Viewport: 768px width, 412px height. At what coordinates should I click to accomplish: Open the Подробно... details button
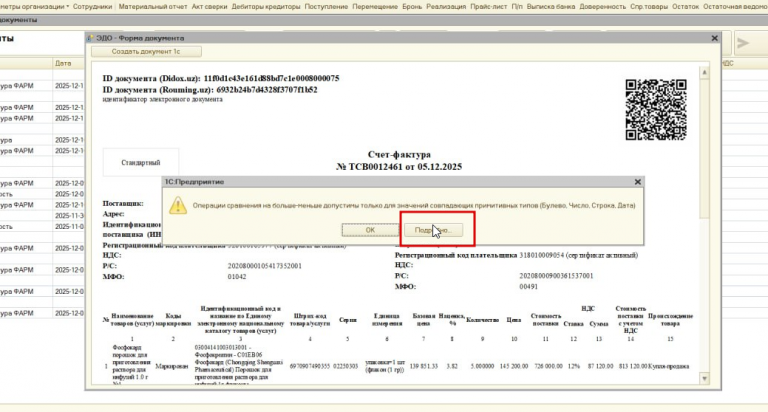[433, 230]
